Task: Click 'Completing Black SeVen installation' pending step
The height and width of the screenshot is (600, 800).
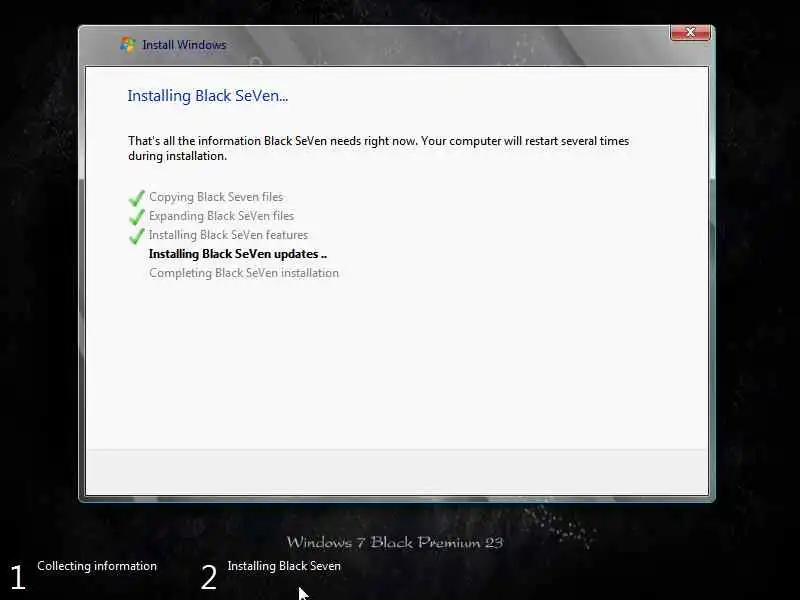Action: tap(244, 273)
